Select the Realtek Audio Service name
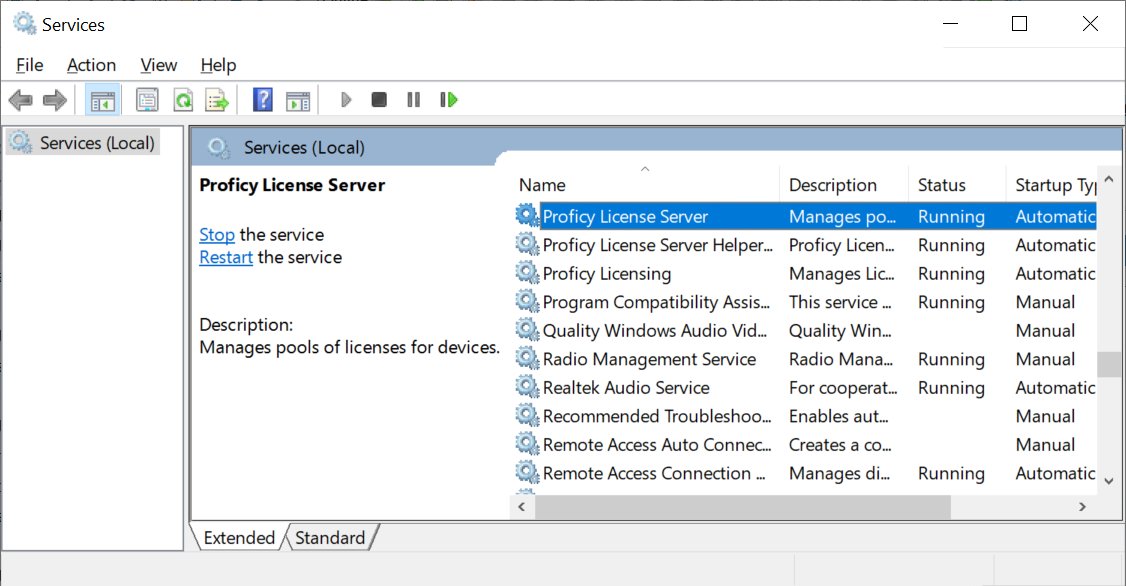Screen dimensions: 1126x586 626,388
